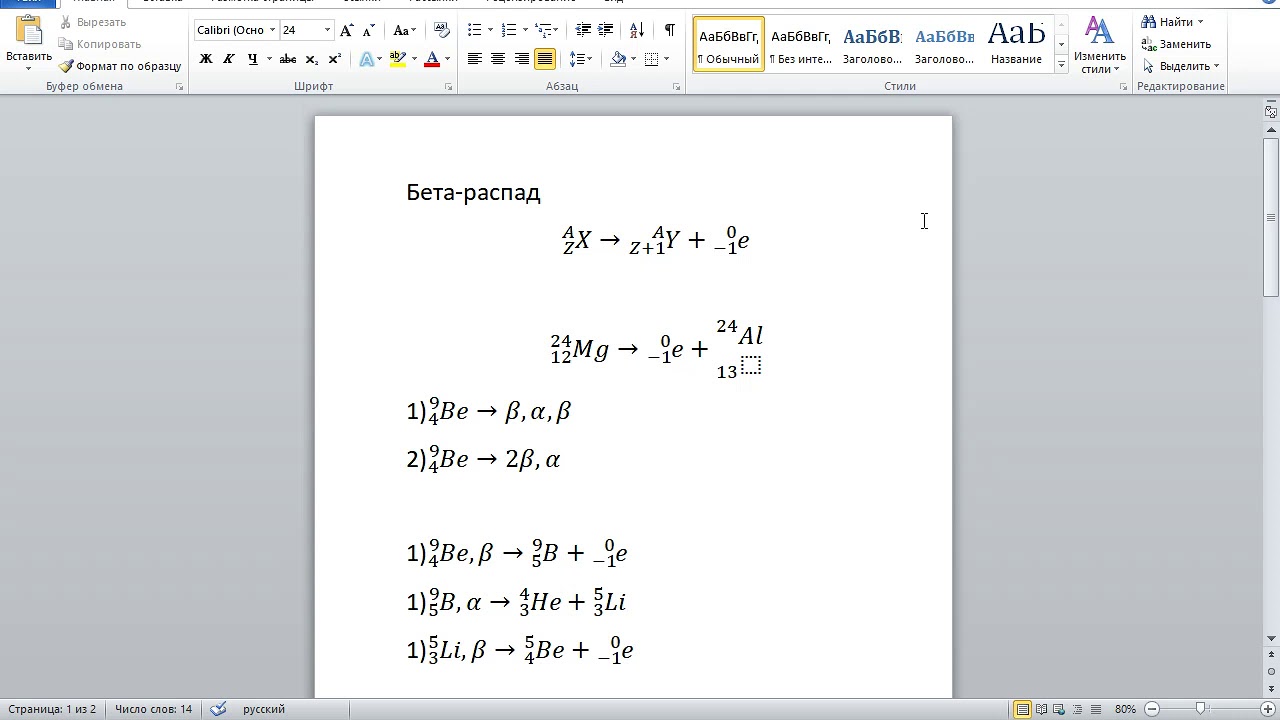
Task: Click the Text Effects glowing A icon
Action: pos(366,59)
